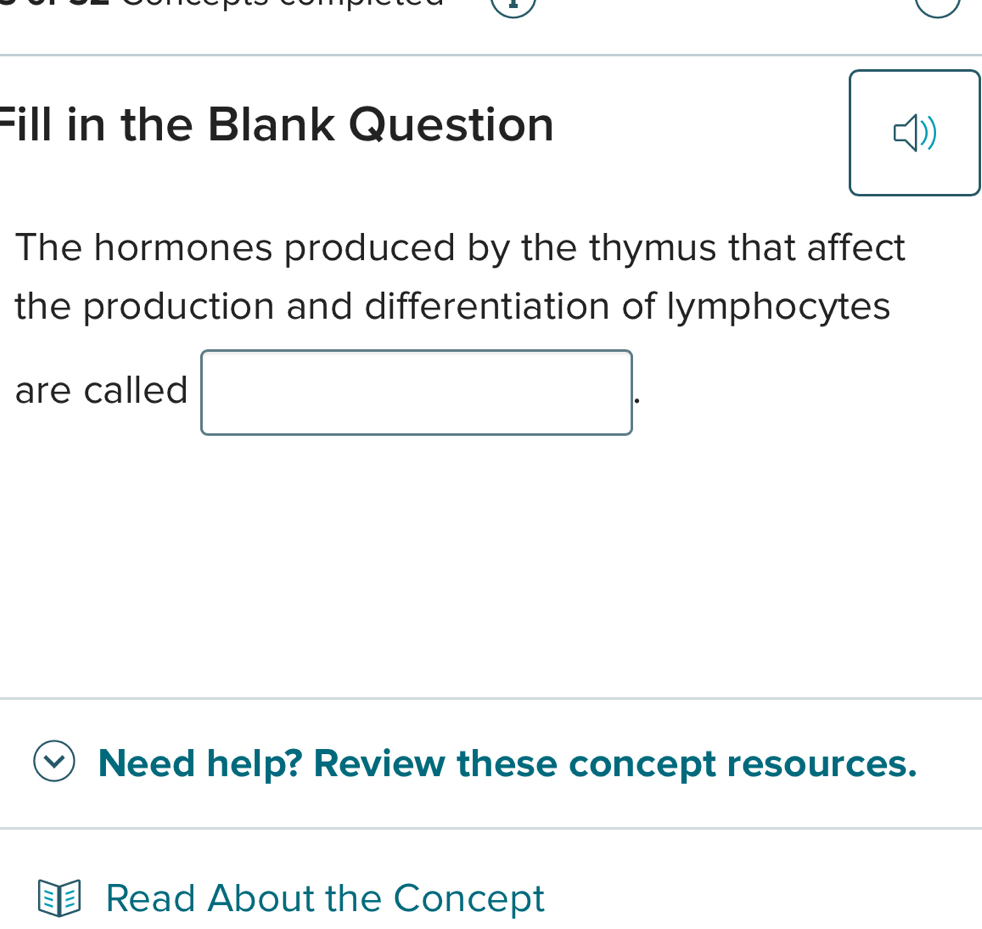Click the word "lymphocytes" in the question
The width and height of the screenshot is (982, 929).
[756, 306]
